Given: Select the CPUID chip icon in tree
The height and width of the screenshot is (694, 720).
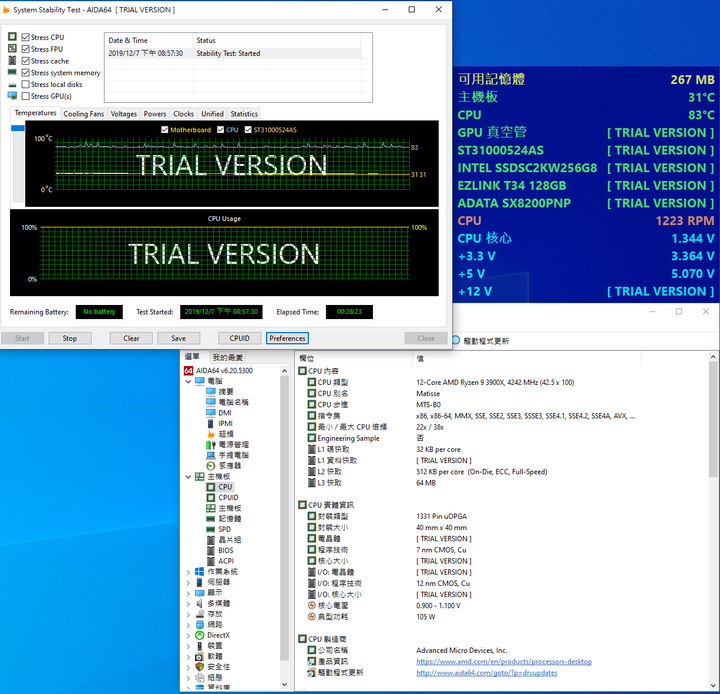Looking at the screenshot, I should click(210, 497).
